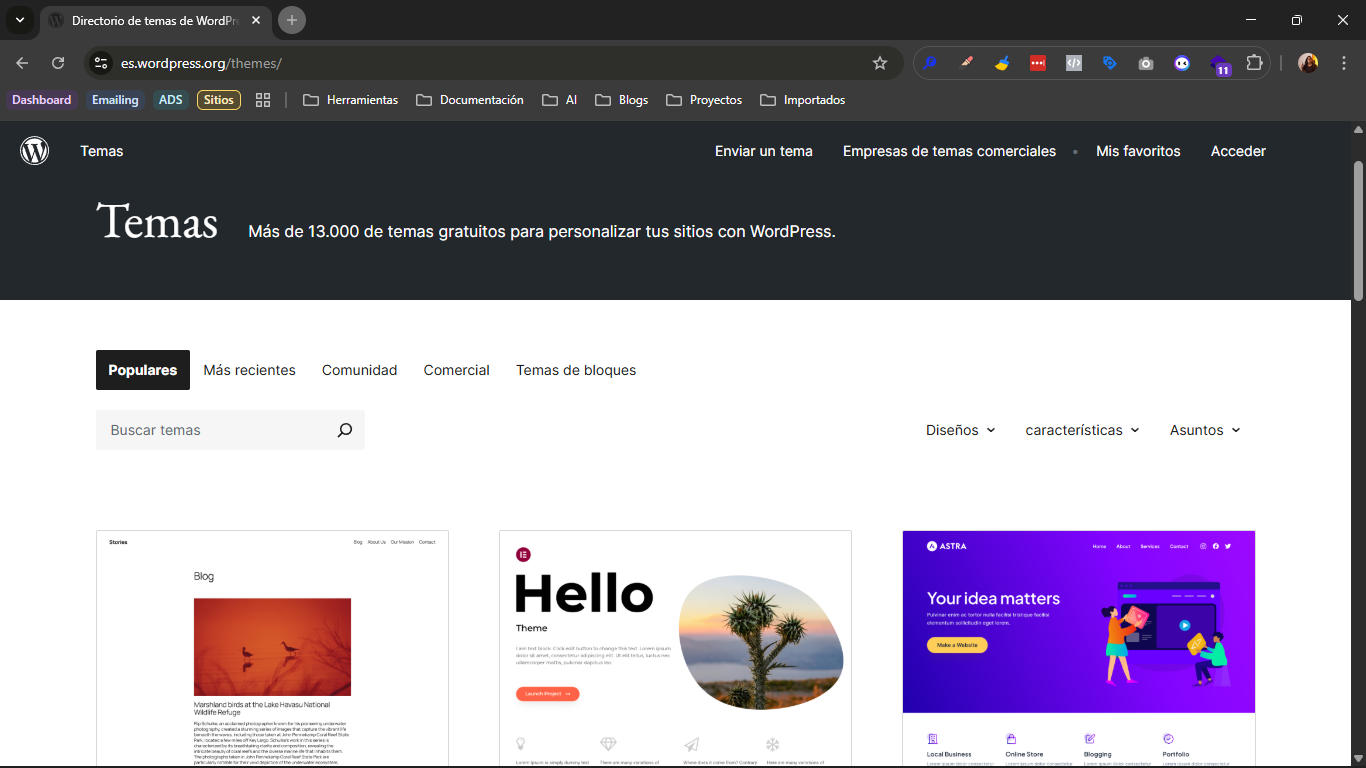The image size is (1366, 768).
Task: Open the broom cleaner extension
Action: pos(1002,62)
